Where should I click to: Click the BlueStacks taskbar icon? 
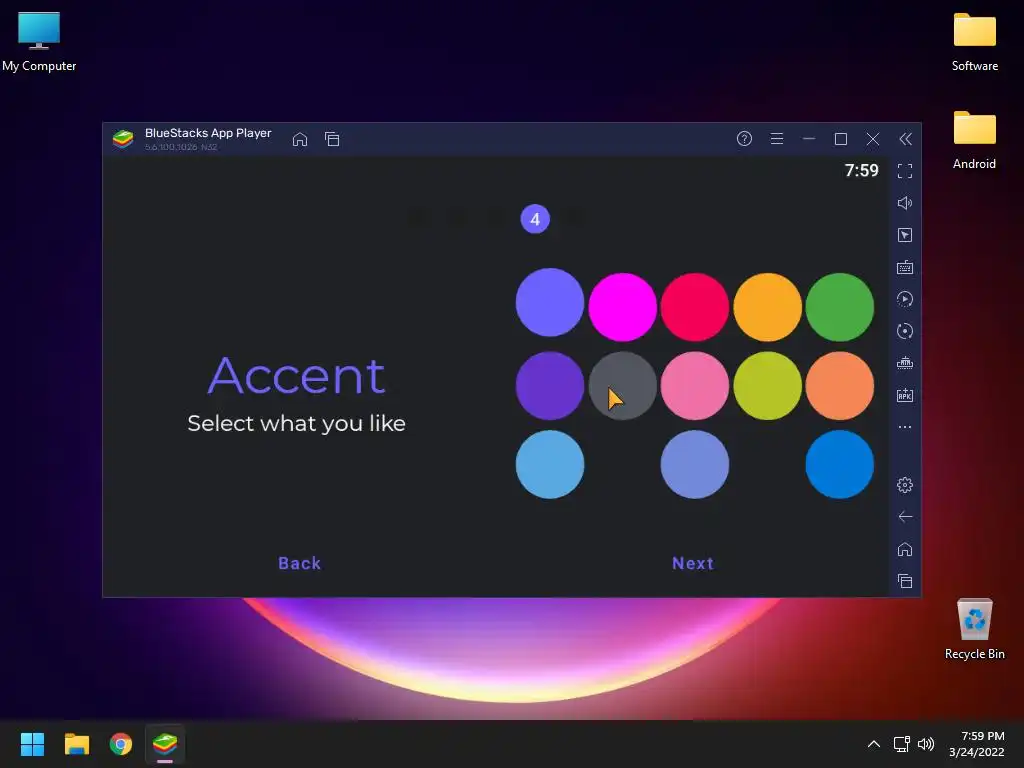pos(165,744)
